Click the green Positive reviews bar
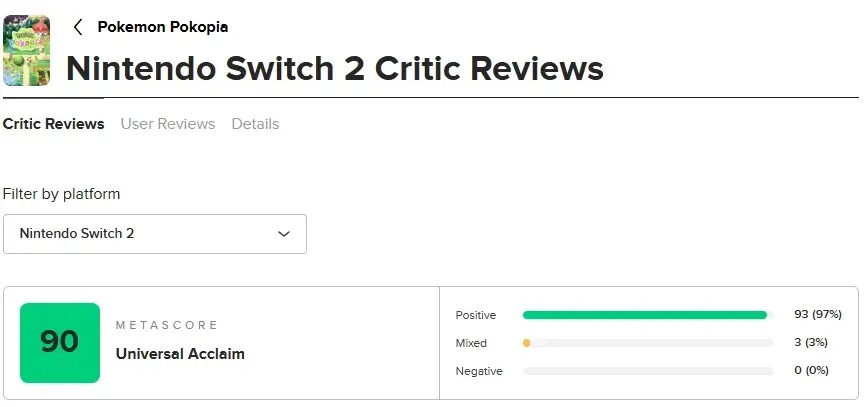 (x=645, y=315)
